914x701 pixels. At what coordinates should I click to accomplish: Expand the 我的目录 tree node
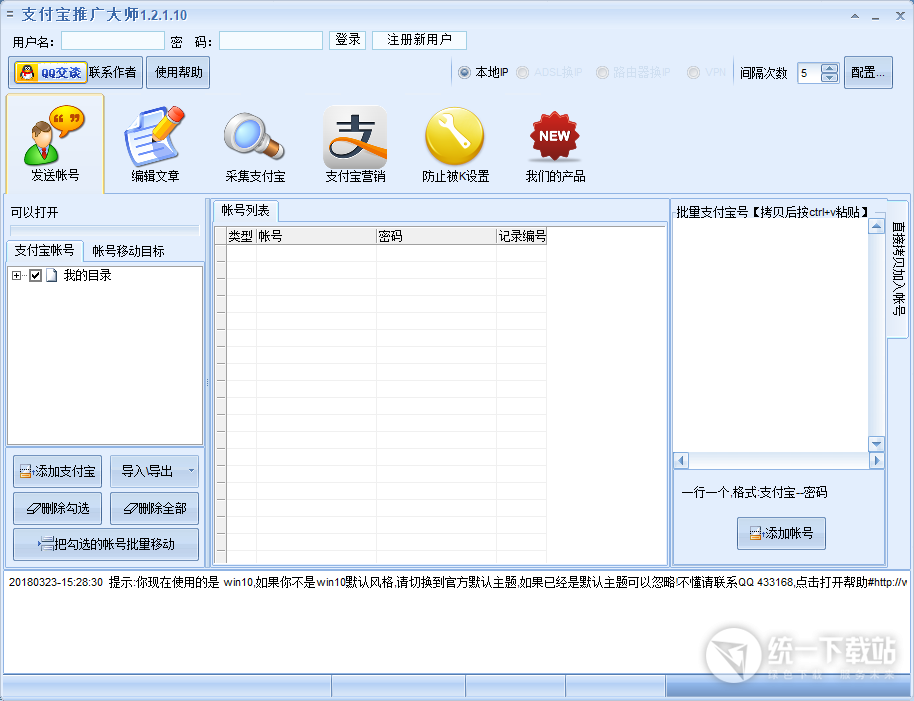coord(16,276)
